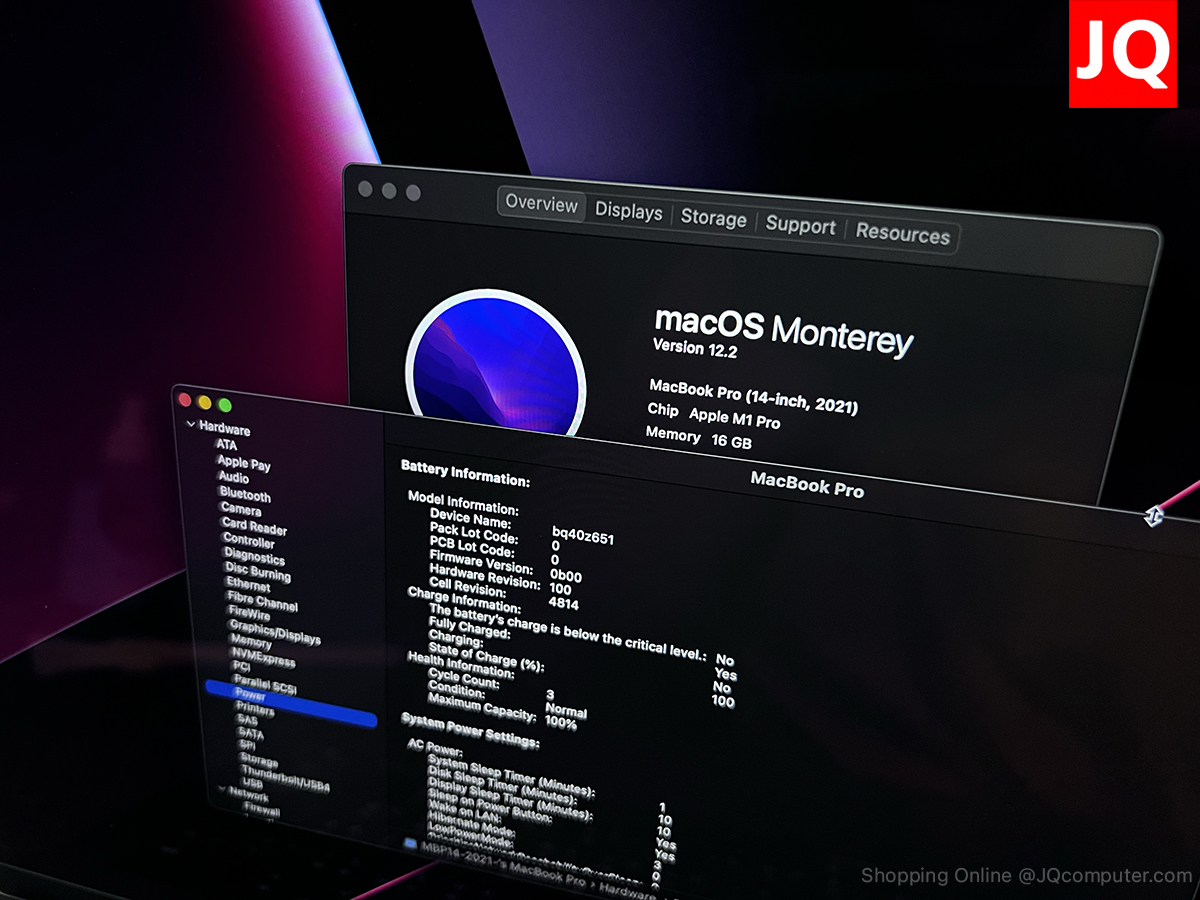The height and width of the screenshot is (900, 1200).
Task: Click "MBP14-2021's MacBook Pro" in path bar
Action: (x=504, y=863)
